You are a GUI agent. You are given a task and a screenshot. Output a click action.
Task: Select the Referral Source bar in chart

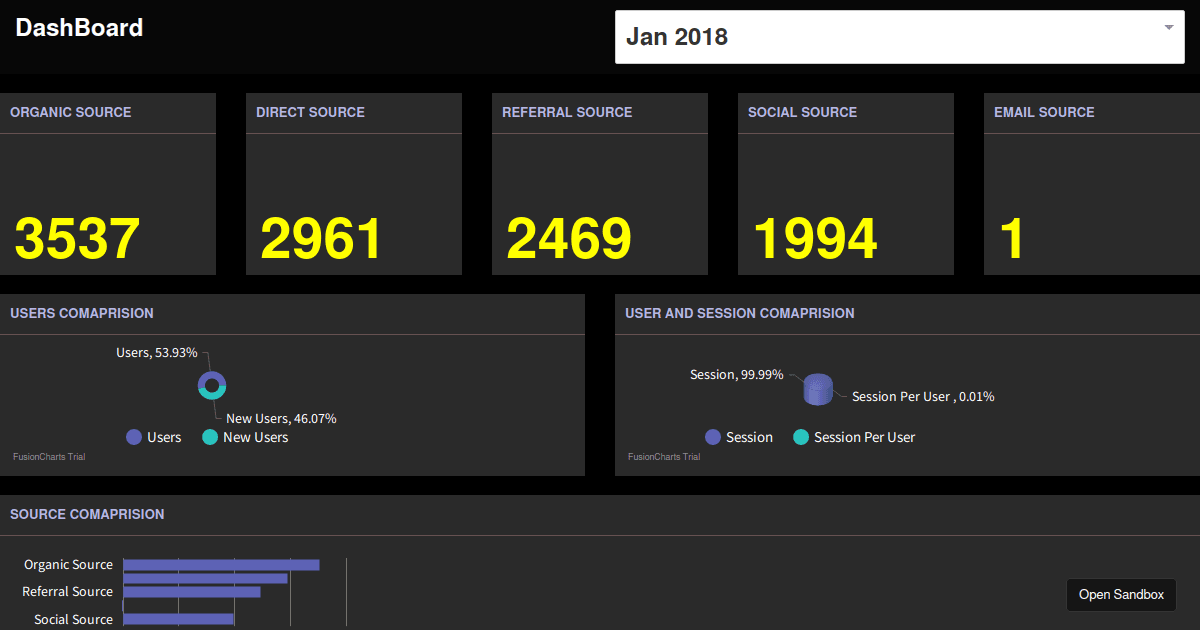click(191, 592)
